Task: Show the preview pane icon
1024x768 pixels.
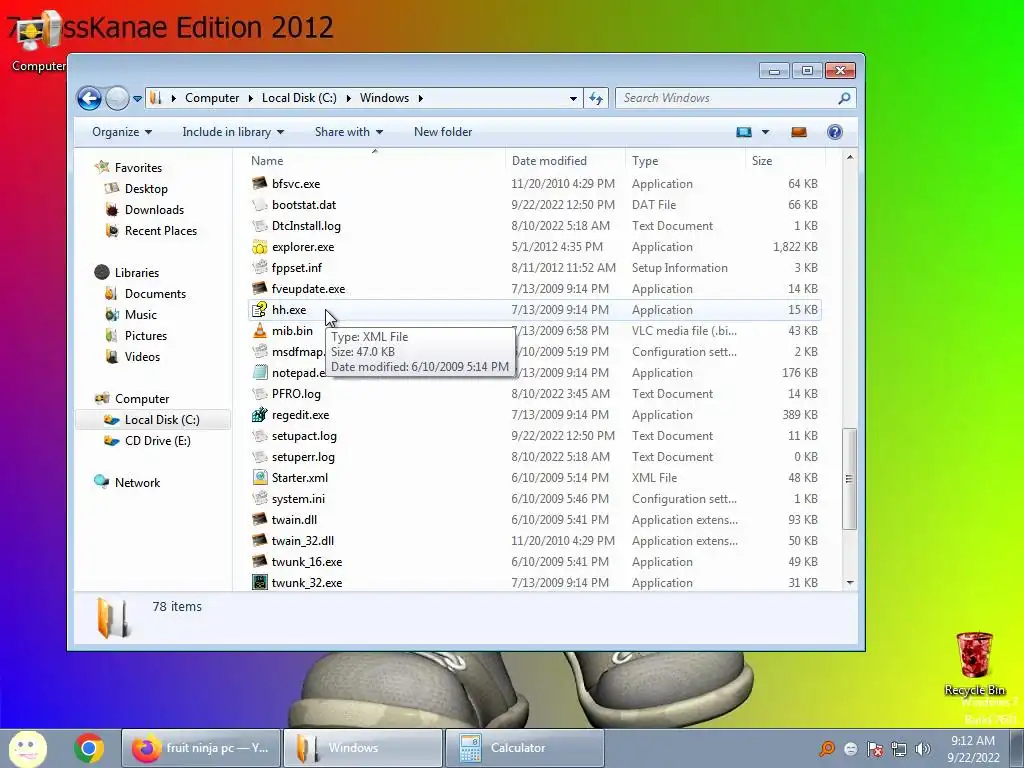Action: [x=799, y=132]
